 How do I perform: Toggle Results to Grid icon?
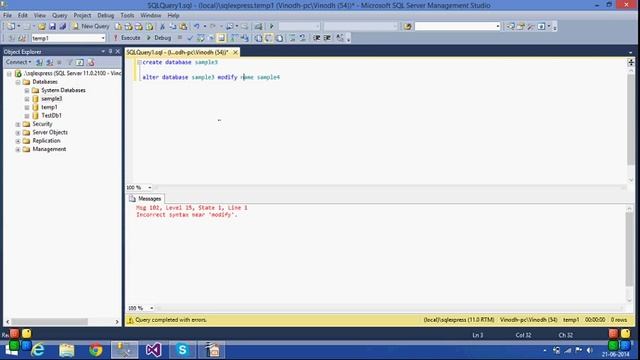click(269, 38)
